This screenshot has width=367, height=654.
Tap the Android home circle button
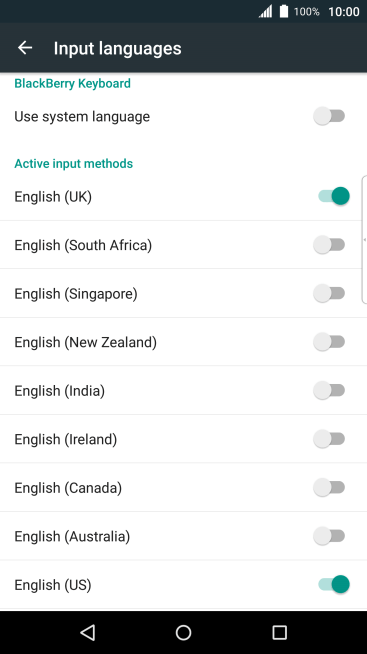[x=184, y=632]
